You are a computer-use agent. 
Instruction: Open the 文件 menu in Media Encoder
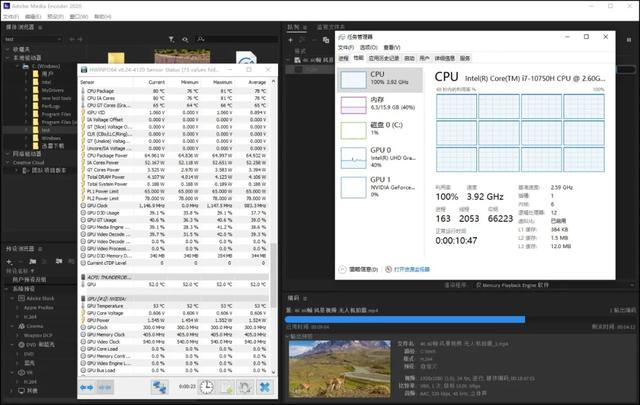click(x=10, y=17)
